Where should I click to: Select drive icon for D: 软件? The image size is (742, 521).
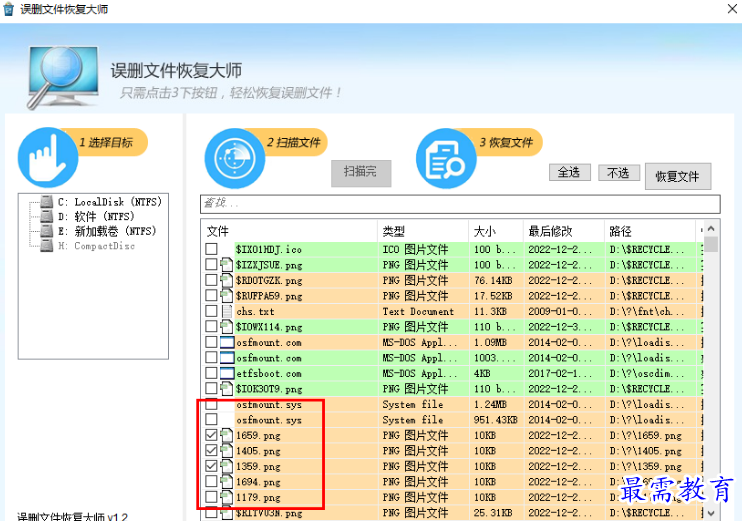click(x=47, y=216)
